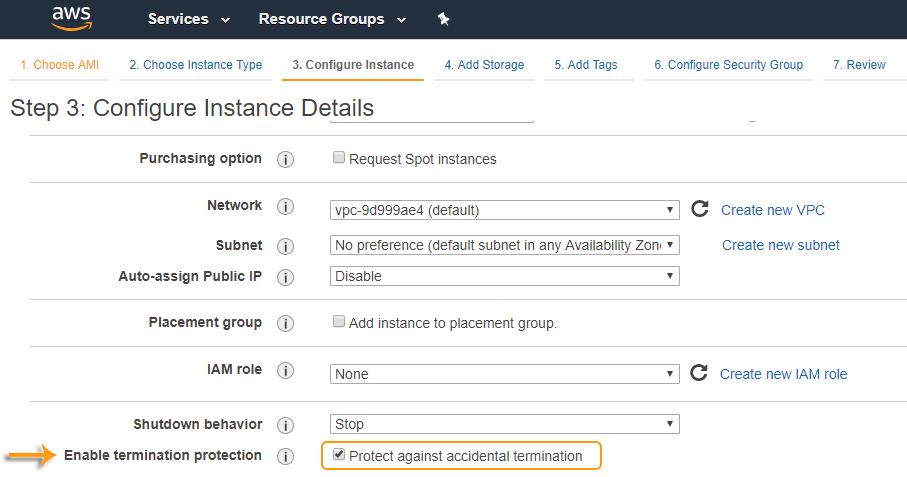Viewport: 907px width, 477px height.
Task: Click the AWS logo home icon
Action: pyautogui.click(x=72, y=19)
